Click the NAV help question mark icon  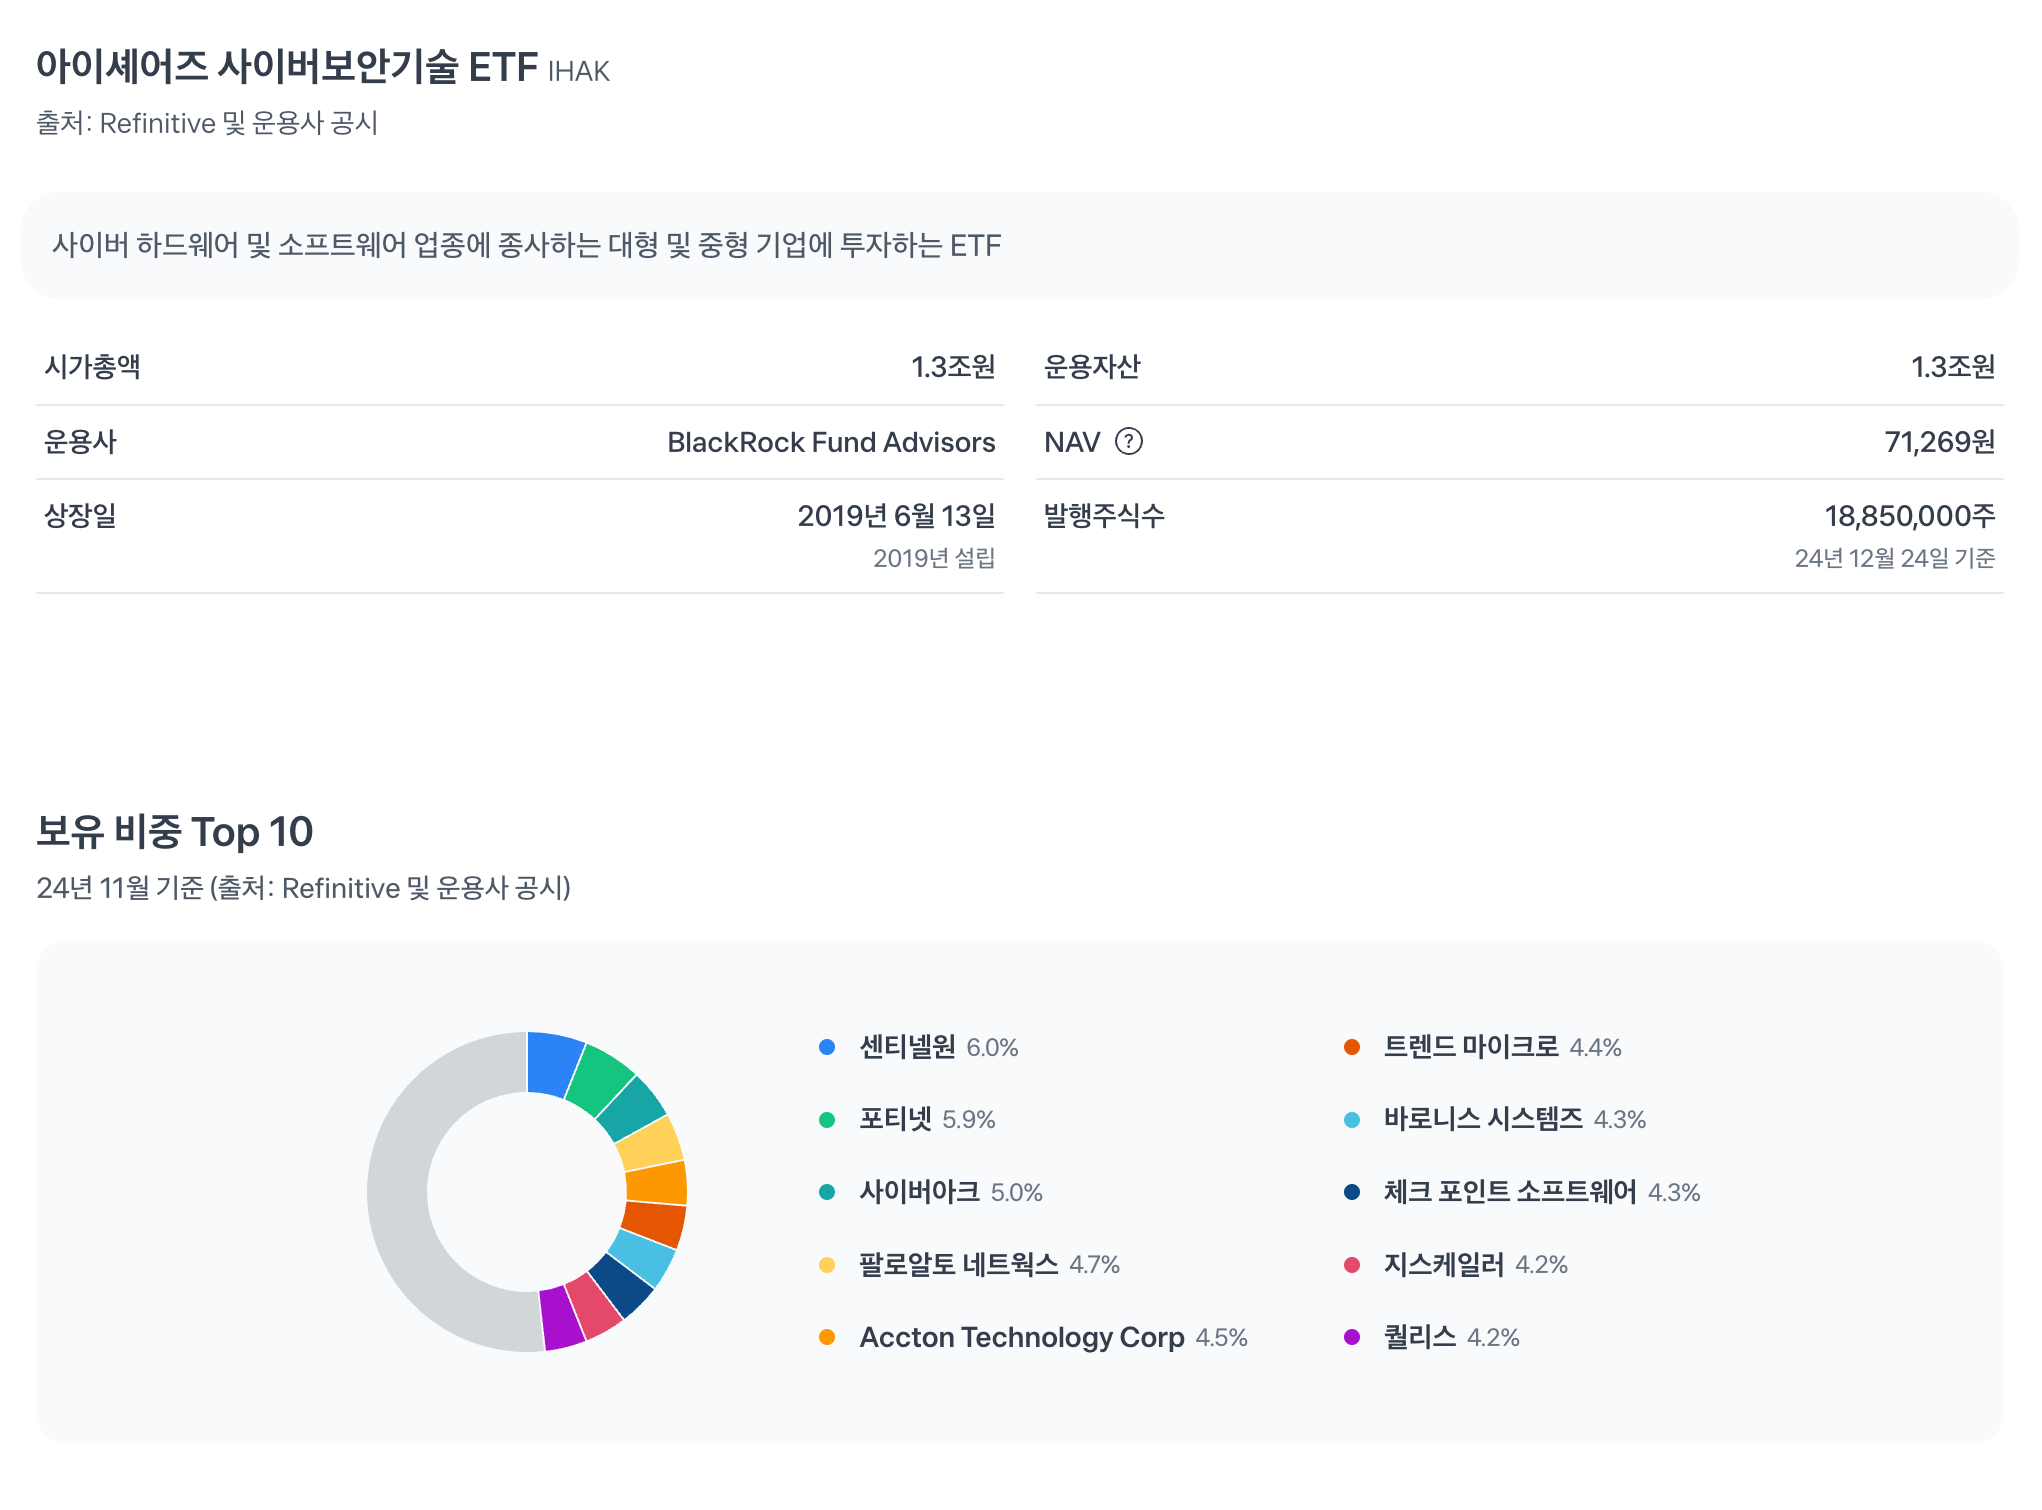(x=1128, y=441)
